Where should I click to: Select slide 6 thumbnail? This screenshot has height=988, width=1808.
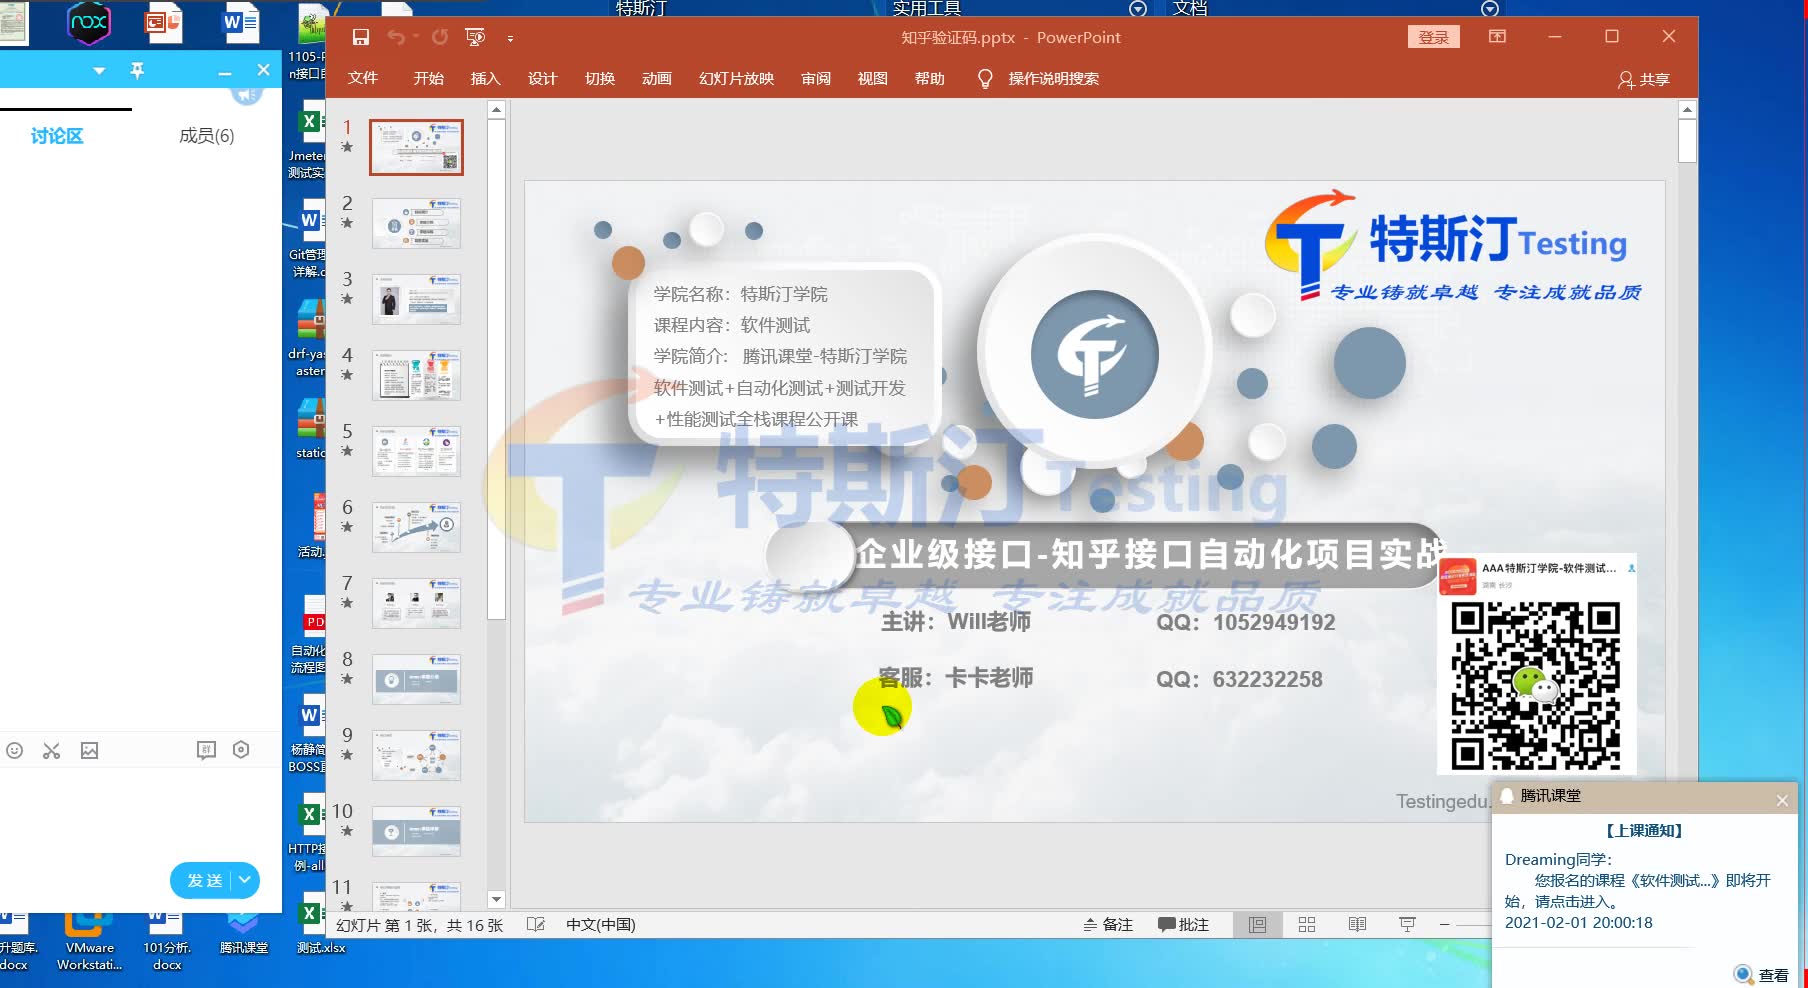tap(416, 527)
